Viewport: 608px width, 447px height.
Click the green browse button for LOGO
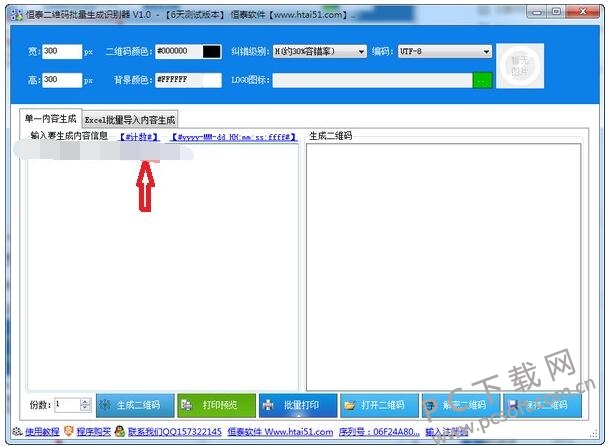pos(482,80)
